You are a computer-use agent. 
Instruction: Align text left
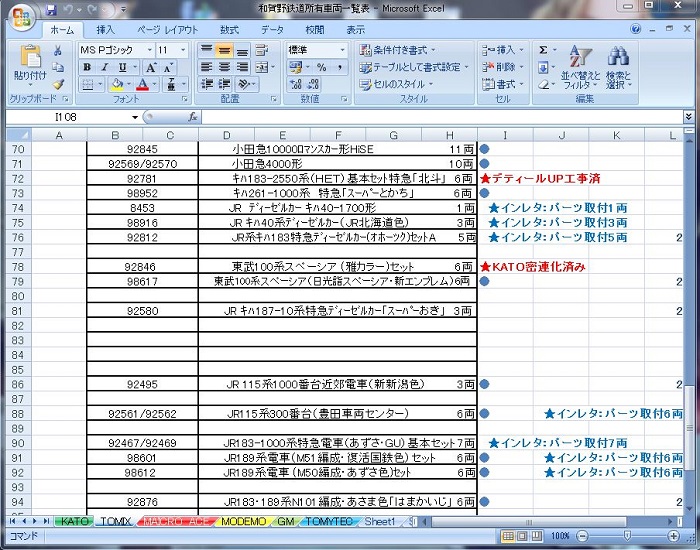(x=206, y=67)
